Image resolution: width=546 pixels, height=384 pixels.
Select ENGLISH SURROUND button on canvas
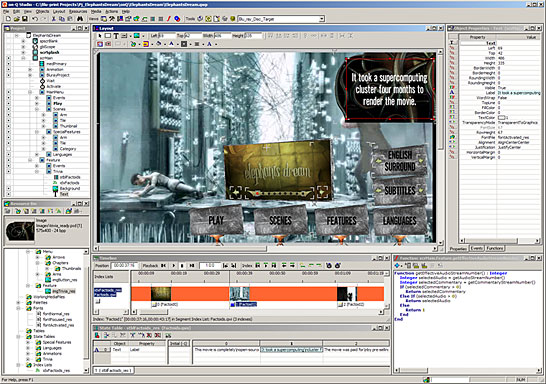tap(400, 161)
